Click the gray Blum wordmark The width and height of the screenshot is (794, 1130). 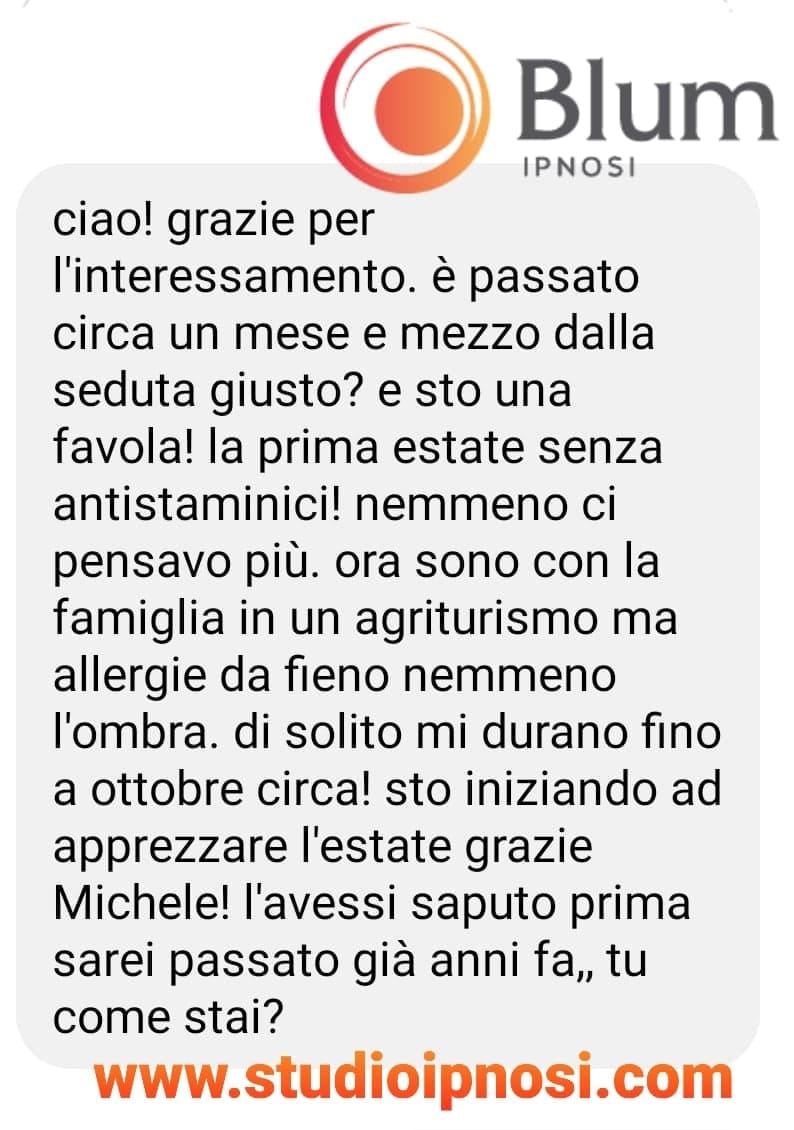click(x=647, y=99)
